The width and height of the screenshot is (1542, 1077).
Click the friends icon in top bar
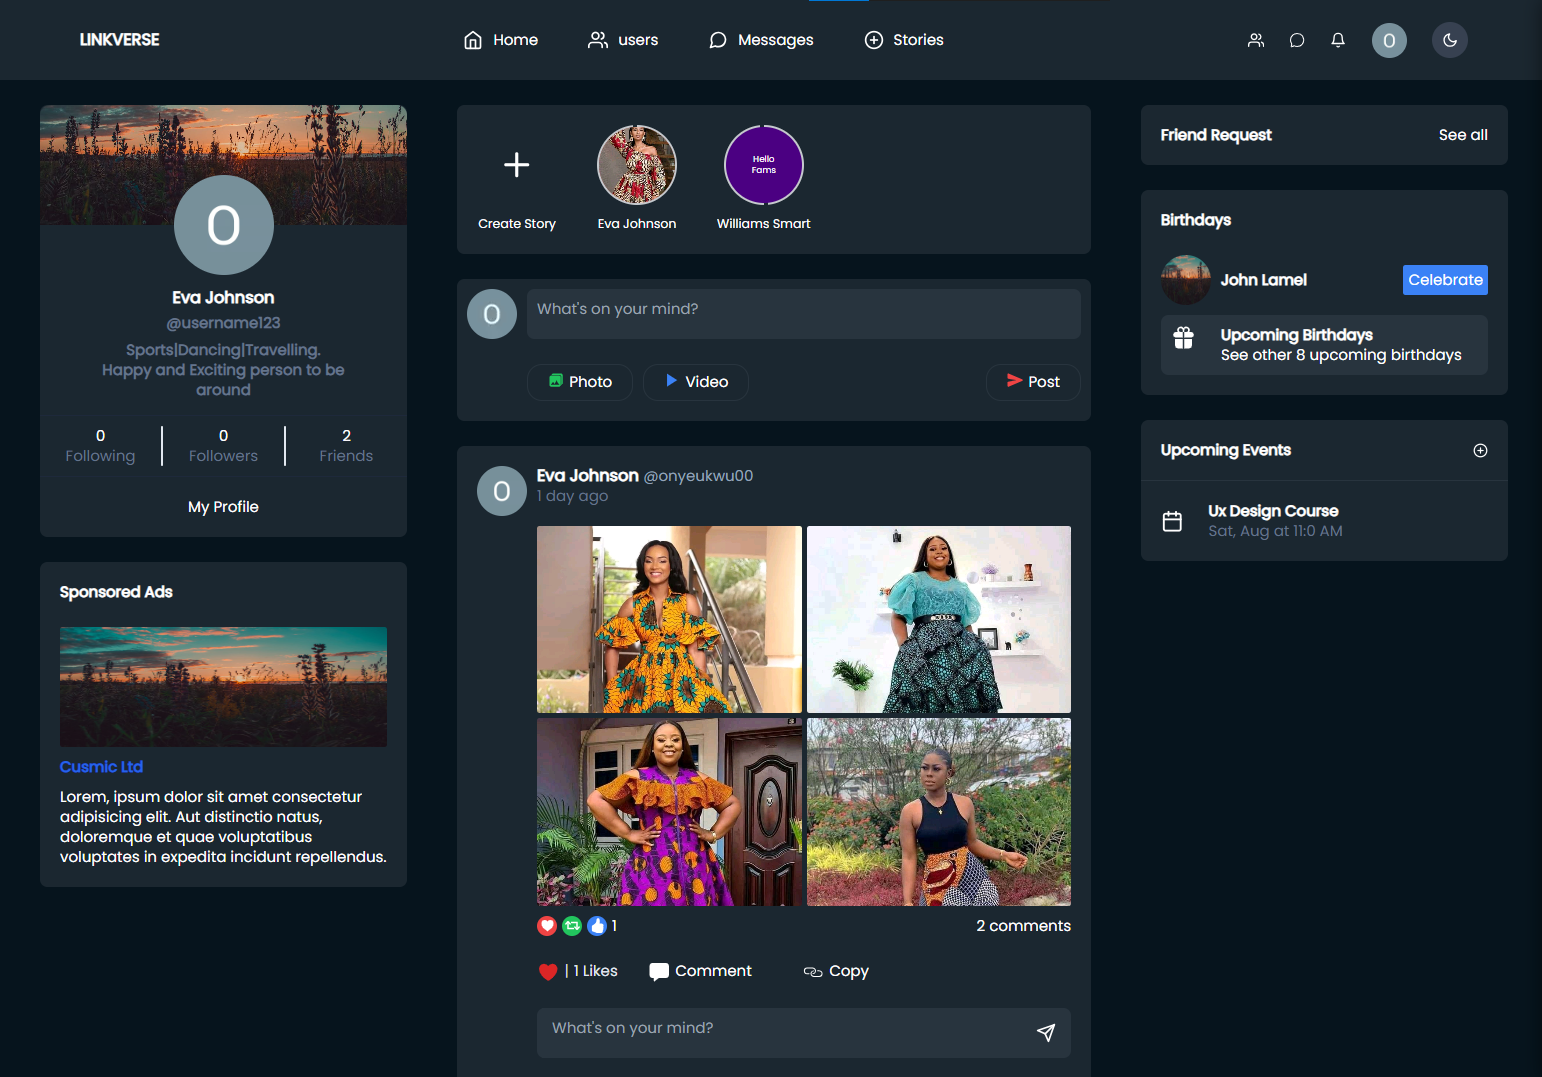point(1256,40)
